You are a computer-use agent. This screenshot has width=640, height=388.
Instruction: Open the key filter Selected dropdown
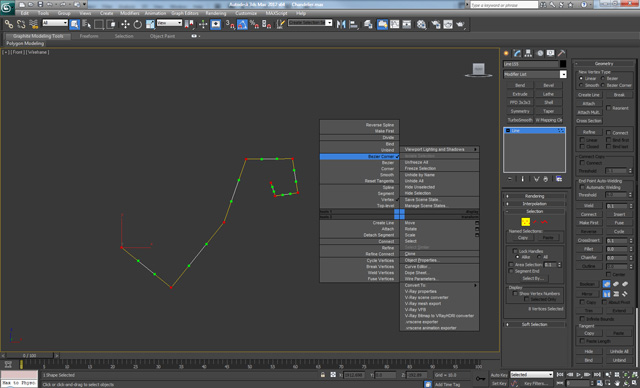click(531, 375)
